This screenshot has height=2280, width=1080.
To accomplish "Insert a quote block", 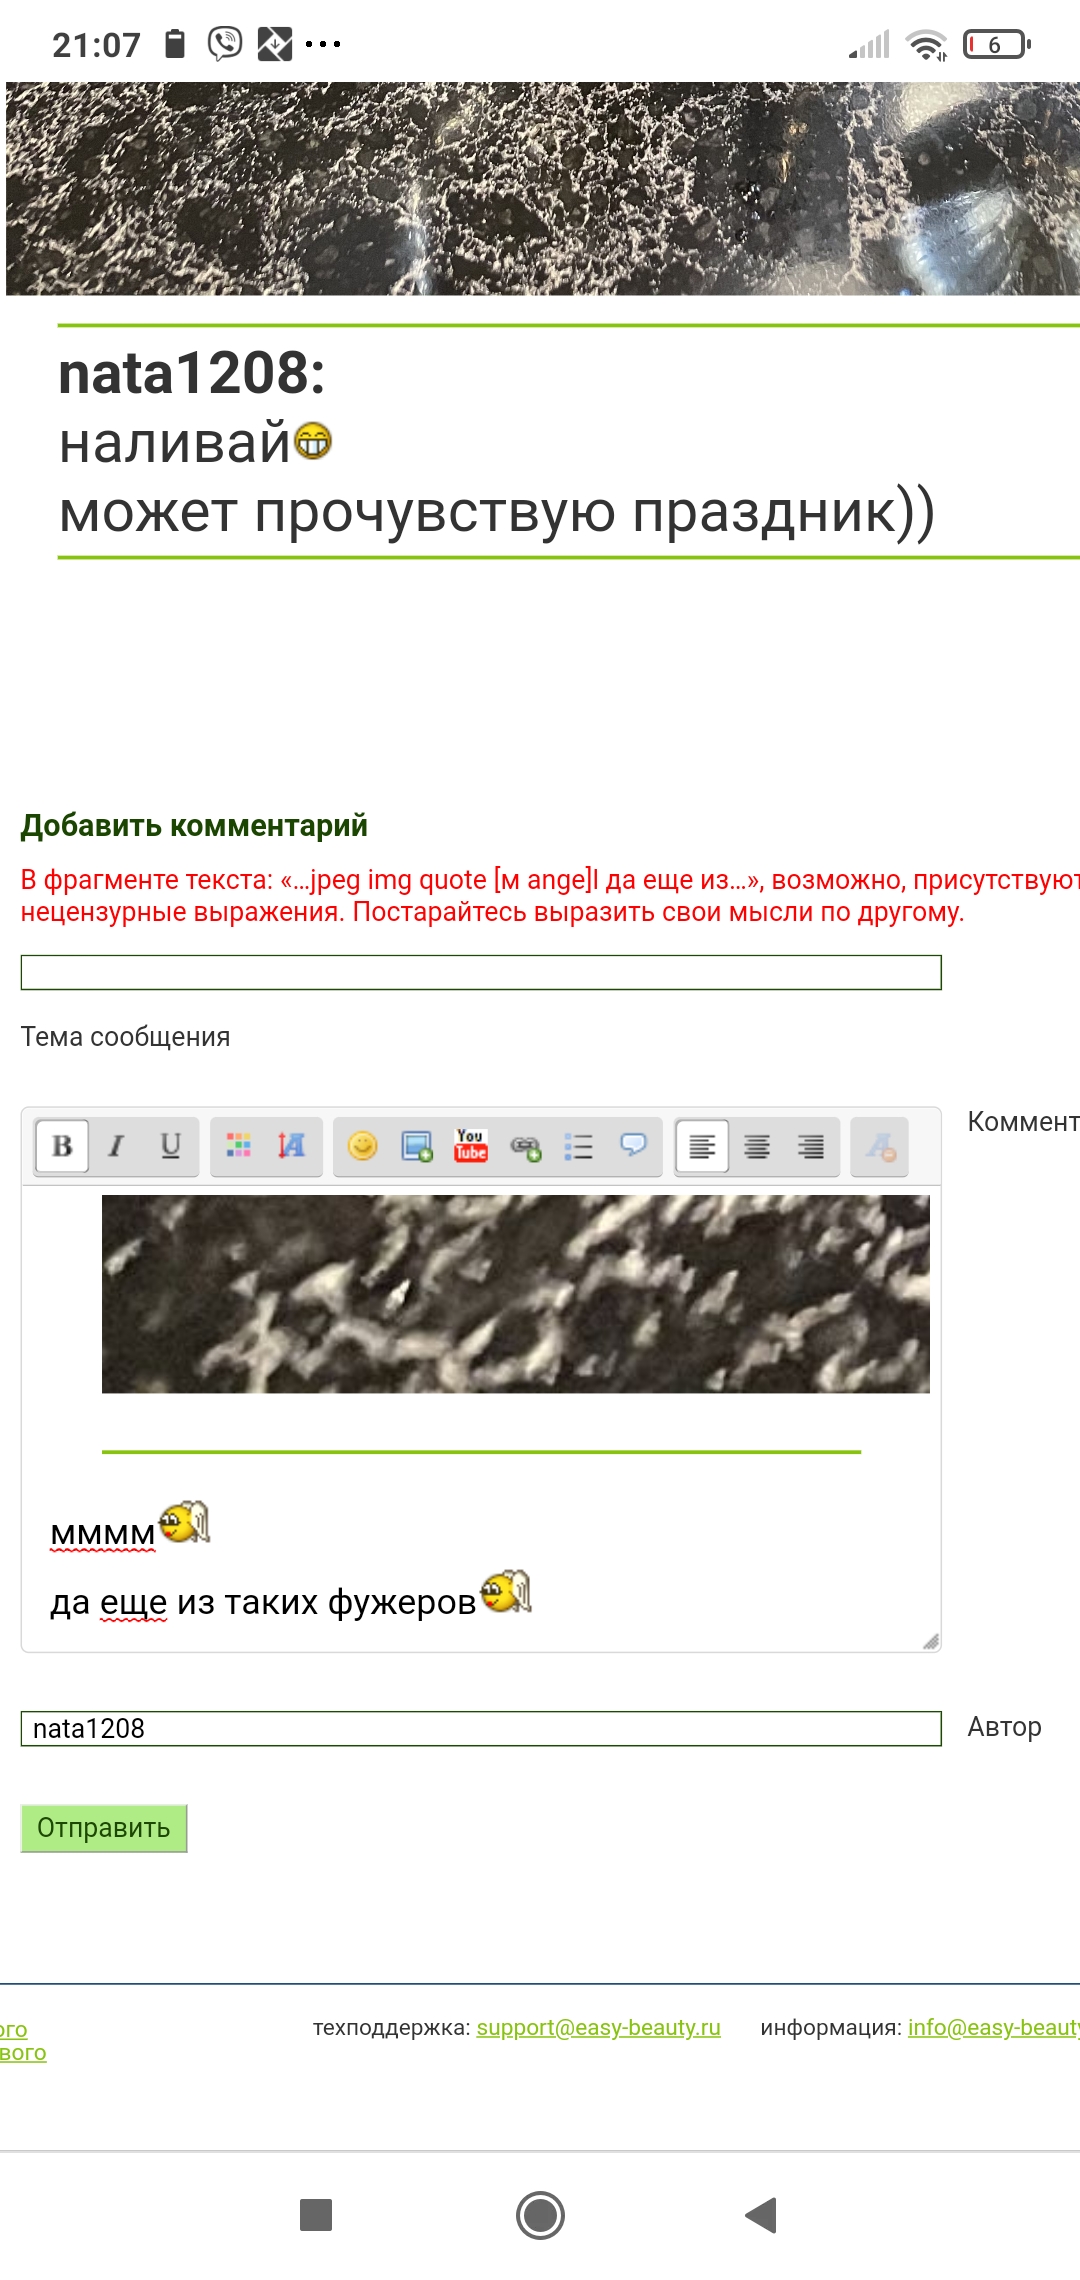I will tap(633, 1146).
